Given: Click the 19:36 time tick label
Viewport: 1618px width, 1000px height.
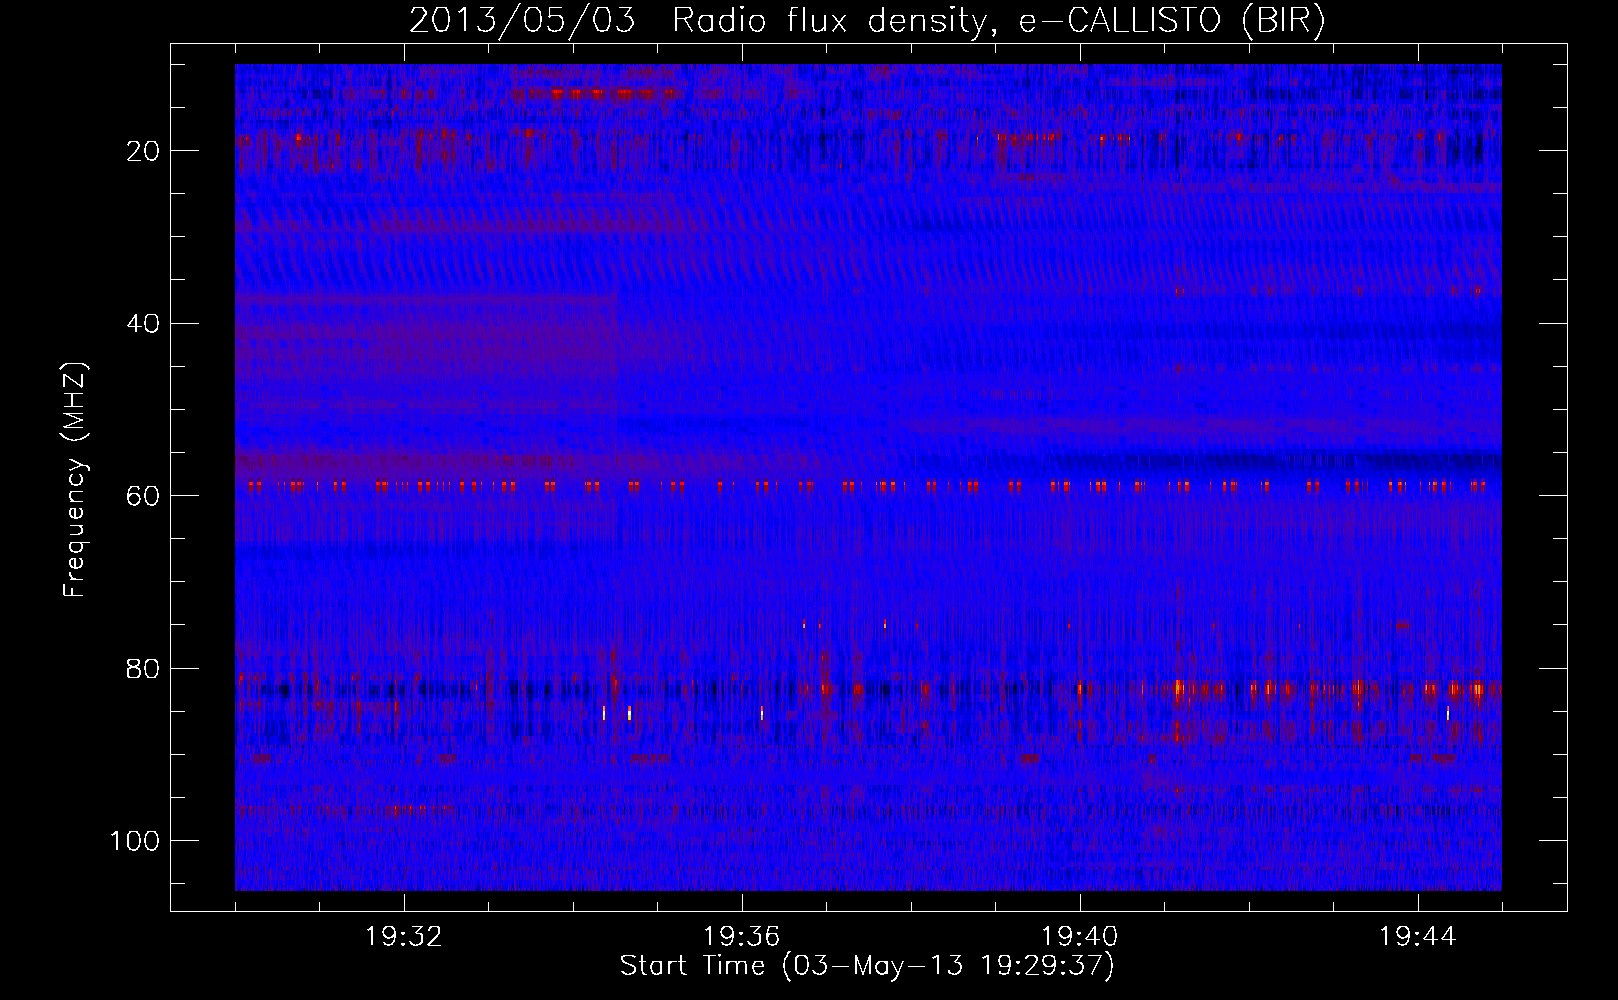Looking at the screenshot, I should (742, 937).
